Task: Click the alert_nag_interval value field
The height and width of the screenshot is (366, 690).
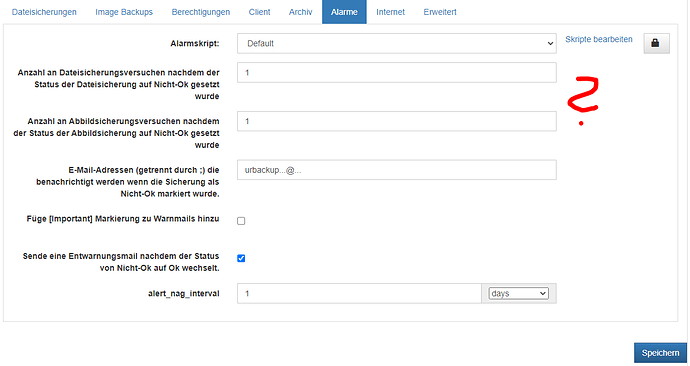Action: pyautogui.click(x=359, y=293)
